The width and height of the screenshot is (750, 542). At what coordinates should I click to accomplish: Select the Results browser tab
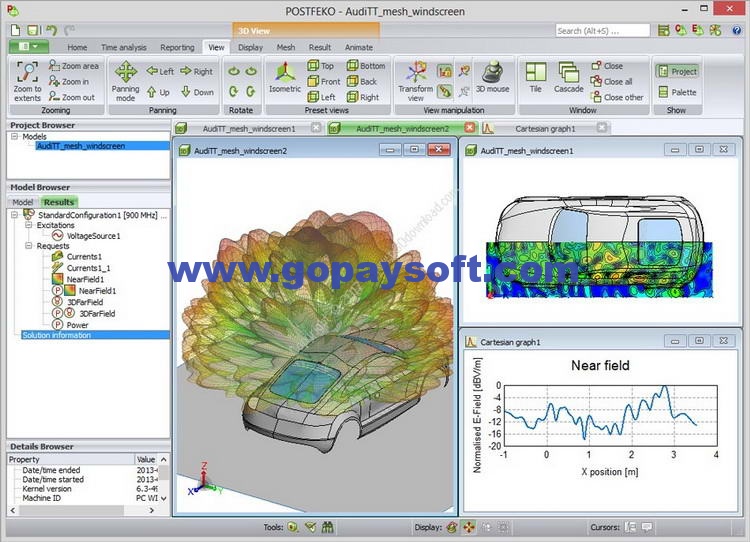point(59,202)
